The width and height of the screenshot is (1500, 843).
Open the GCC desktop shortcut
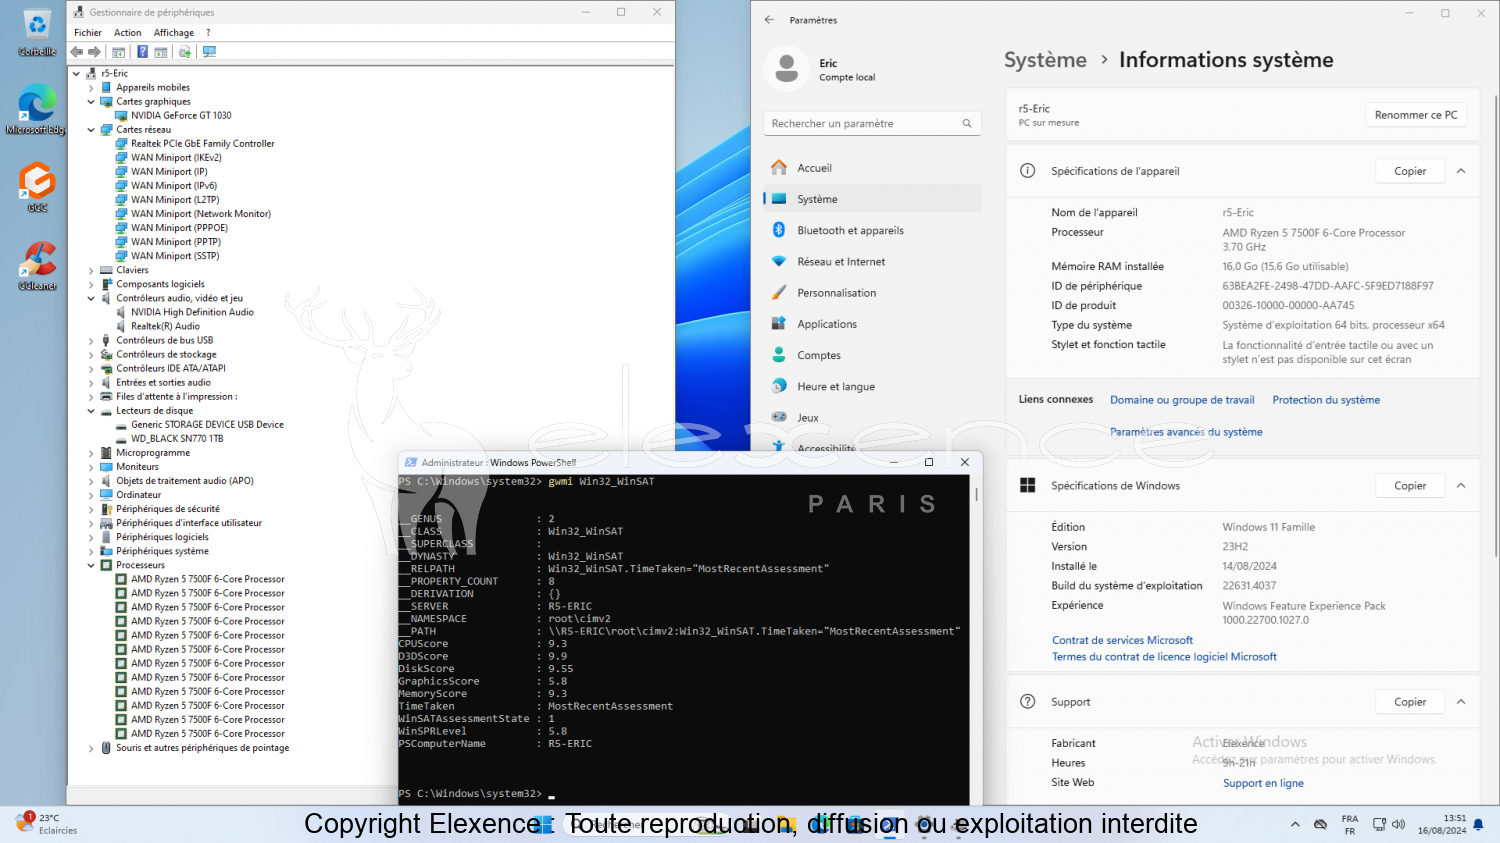click(x=37, y=188)
